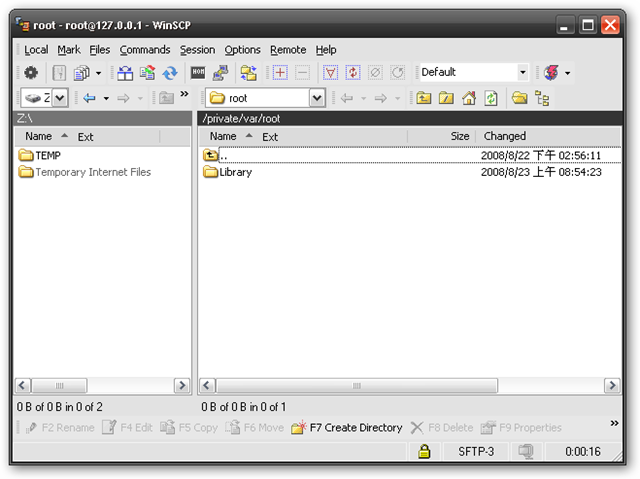Click the SFTP-3 status bar entry
The height and width of the screenshot is (479, 640).
[476, 452]
